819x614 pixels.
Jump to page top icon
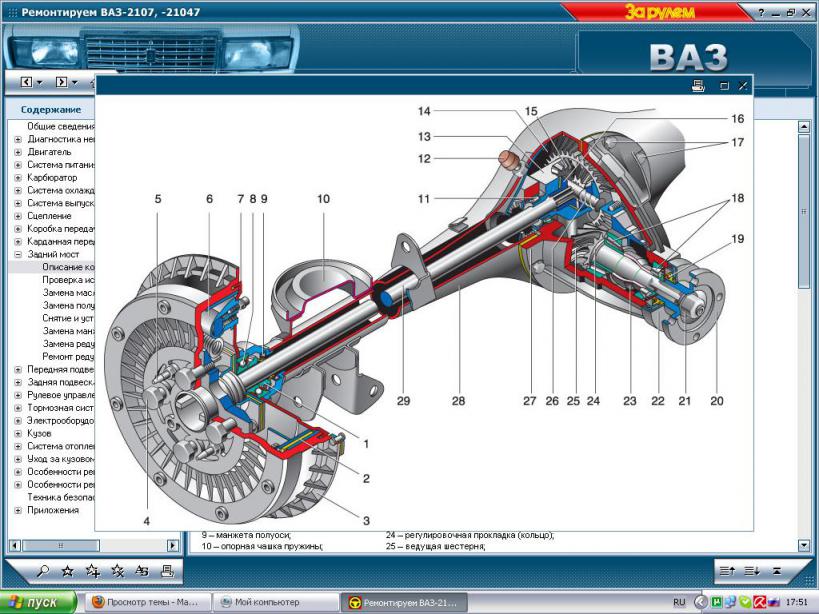pyautogui.click(x=777, y=571)
